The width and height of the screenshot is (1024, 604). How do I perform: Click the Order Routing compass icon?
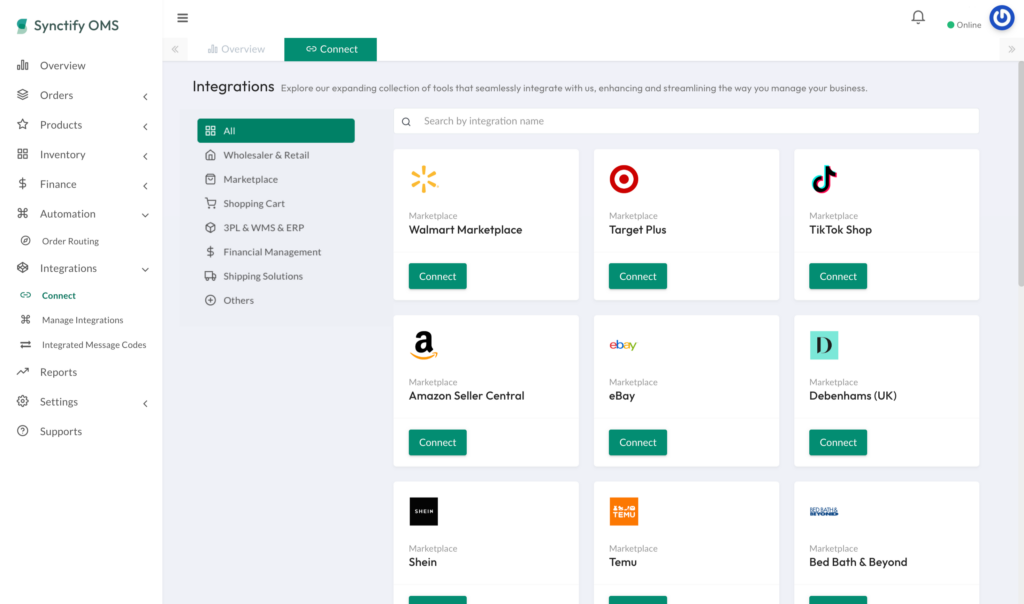[x=25, y=240]
